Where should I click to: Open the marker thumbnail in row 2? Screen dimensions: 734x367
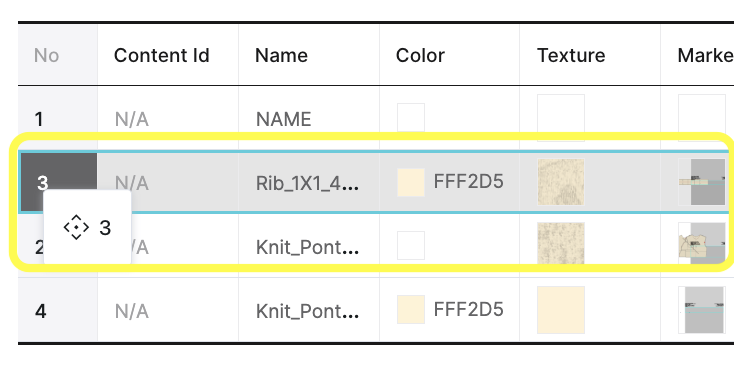(x=702, y=243)
